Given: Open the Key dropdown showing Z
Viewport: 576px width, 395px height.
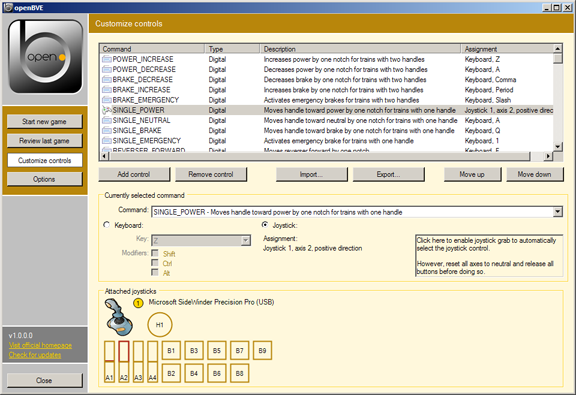Looking at the screenshot, I should (245, 241).
